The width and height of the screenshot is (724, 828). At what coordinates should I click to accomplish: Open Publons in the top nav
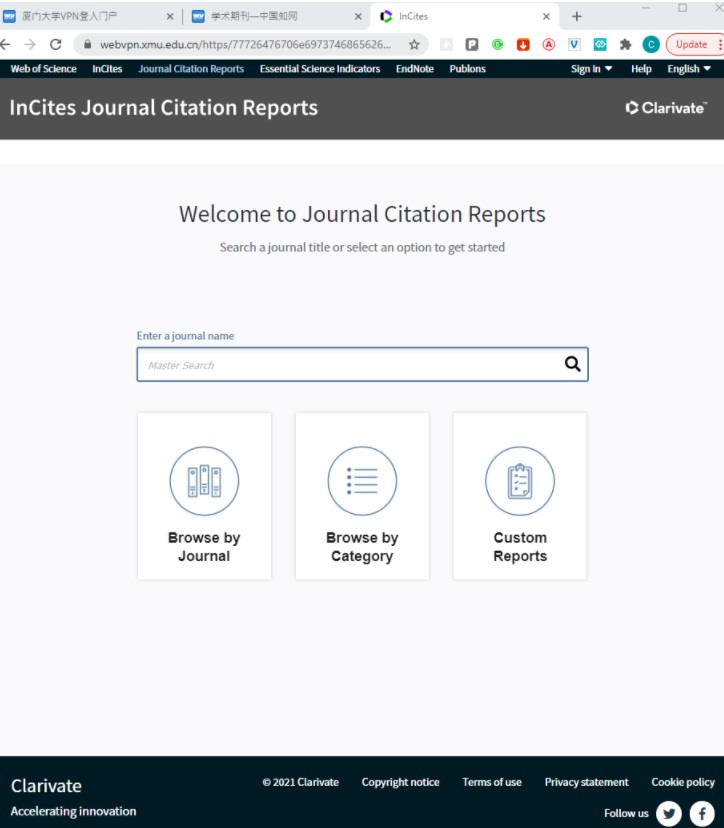pyautogui.click(x=467, y=69)
